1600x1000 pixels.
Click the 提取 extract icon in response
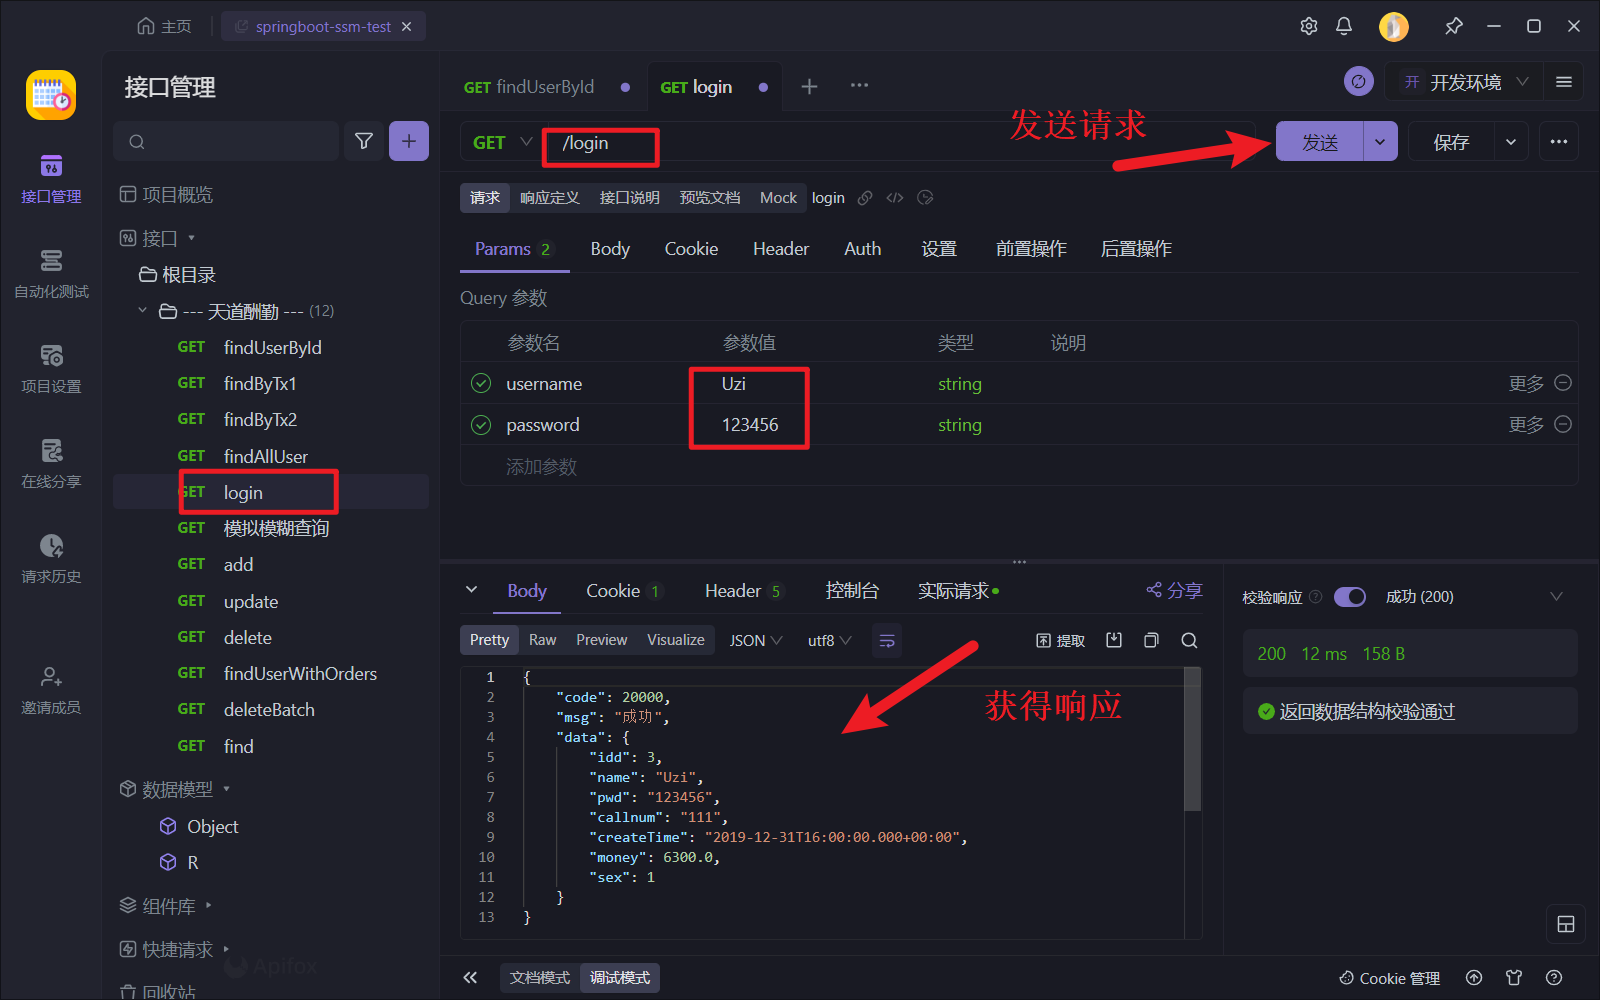[x=1060, y=640]
